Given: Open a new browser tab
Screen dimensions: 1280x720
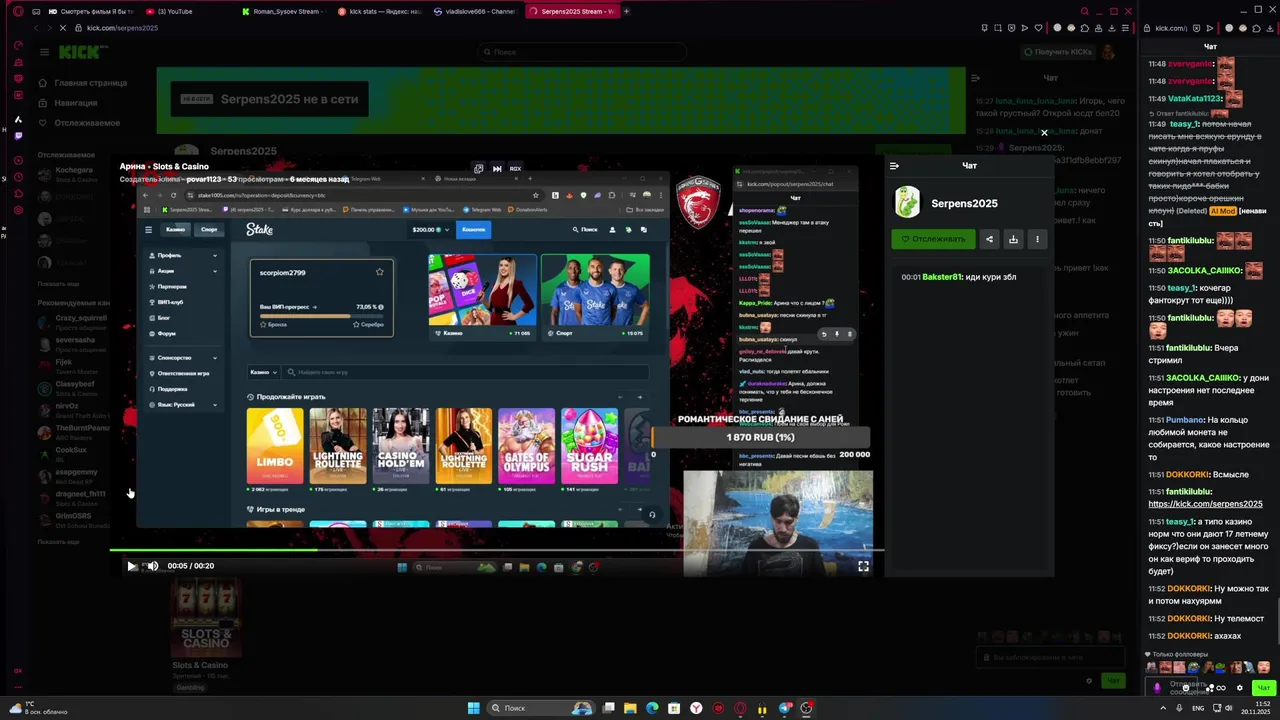Looking at the screenshot, I should (626, 11).
